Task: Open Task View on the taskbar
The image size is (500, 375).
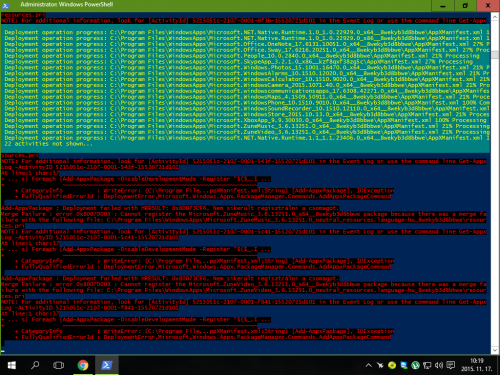Action: [x=58, y=365]
